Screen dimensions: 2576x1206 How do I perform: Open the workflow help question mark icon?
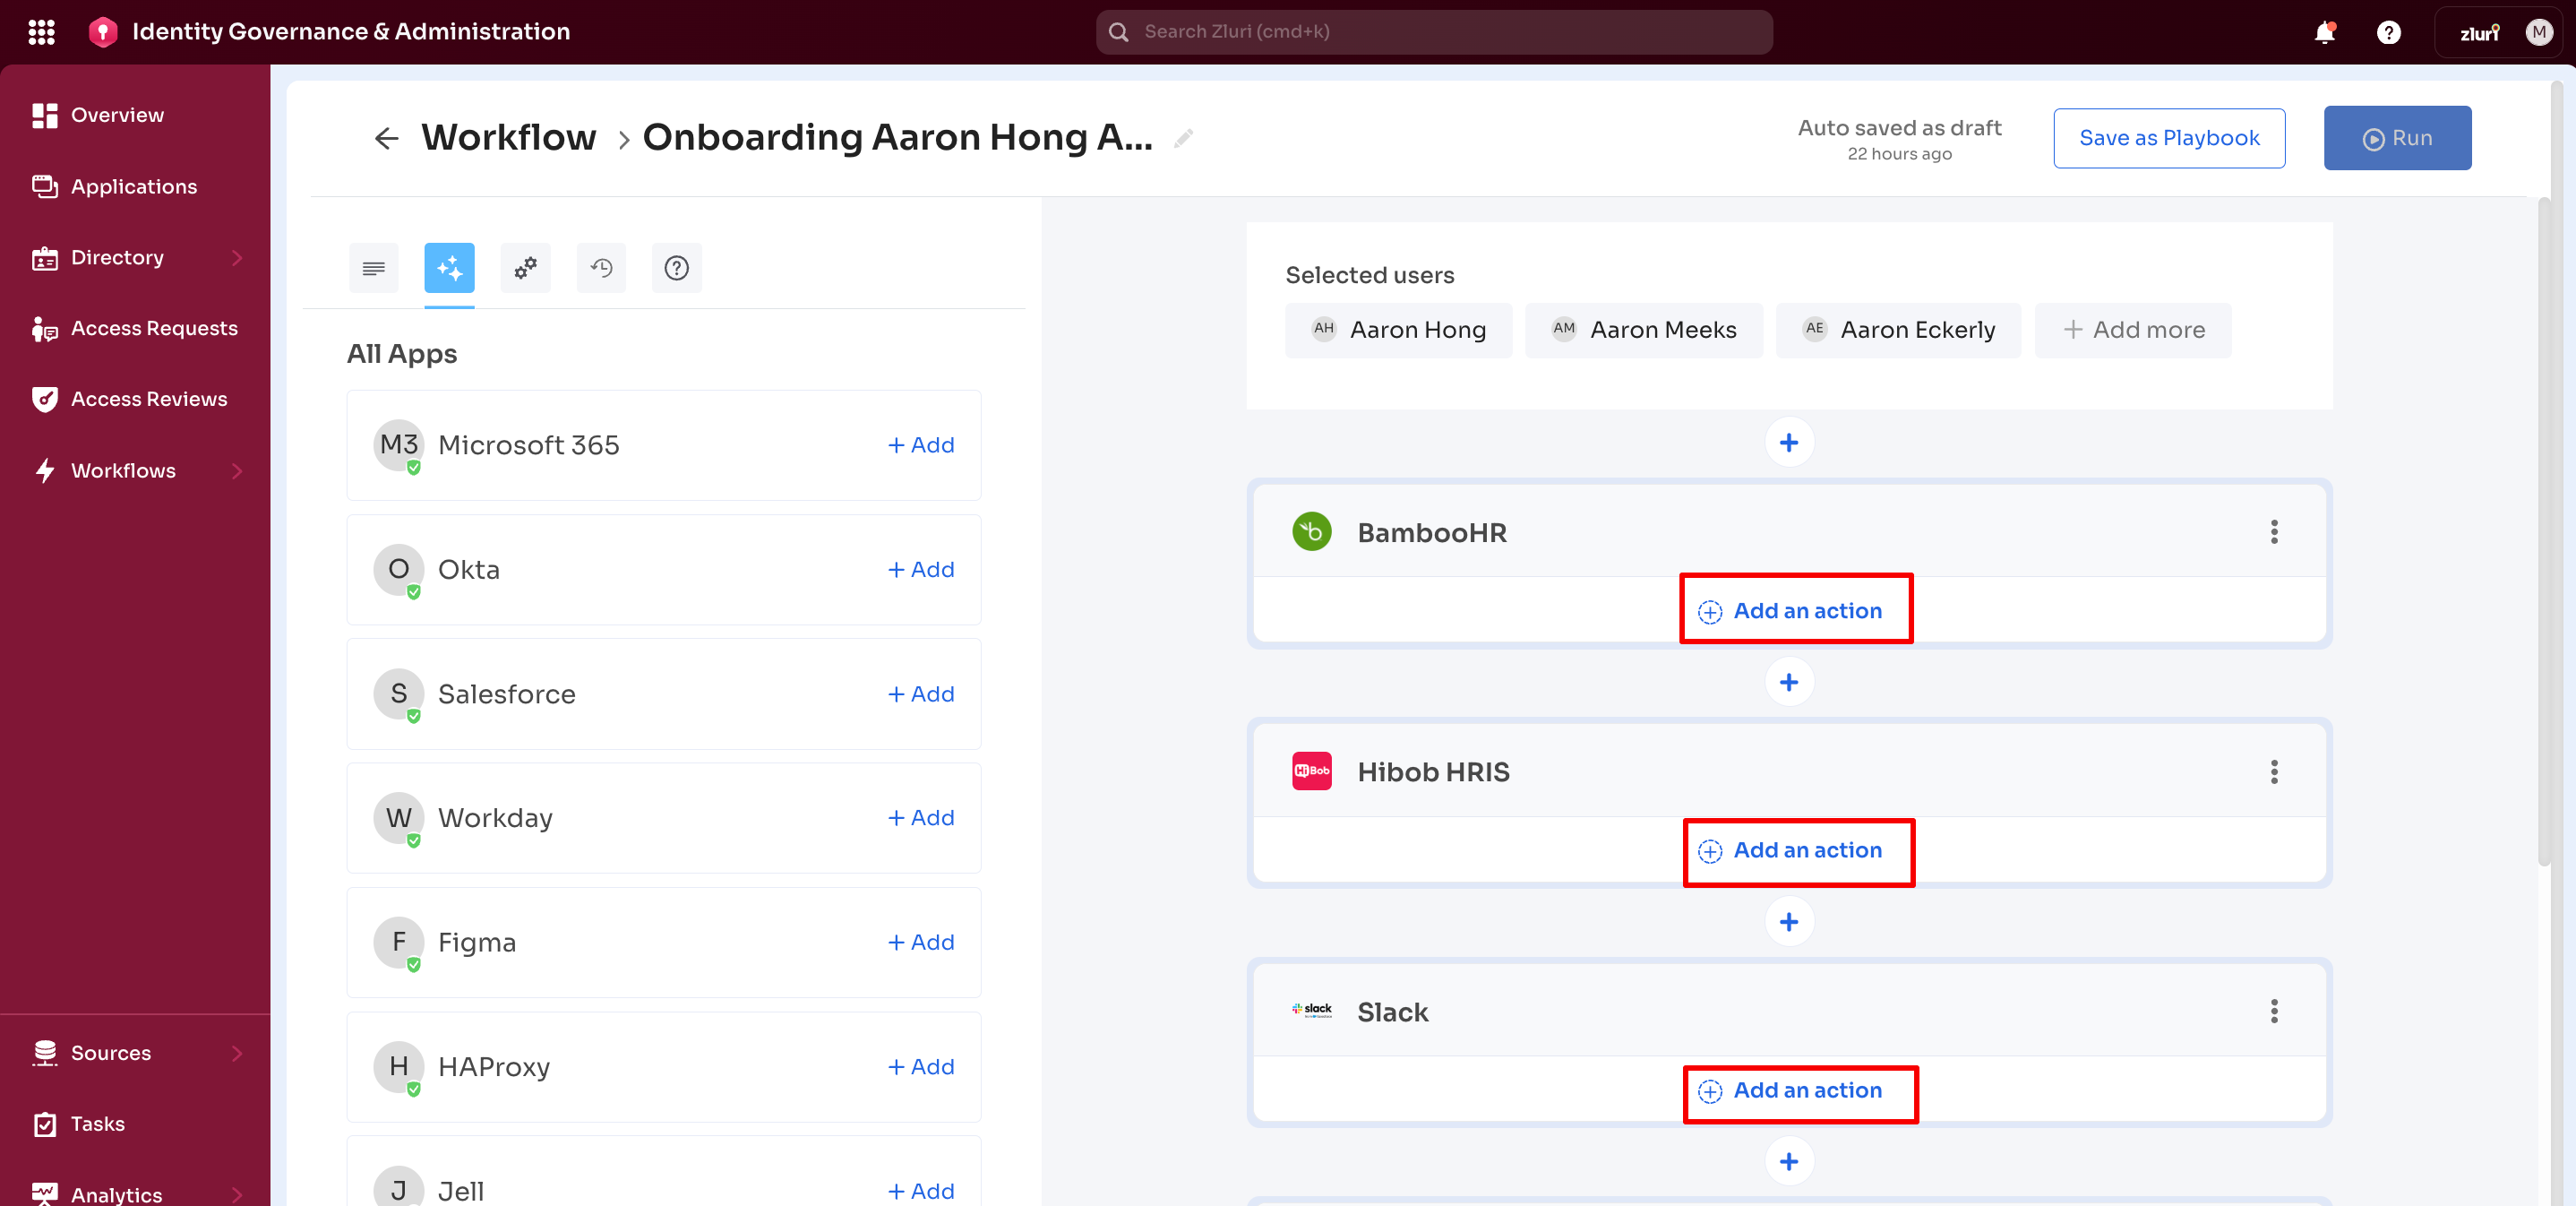[x=677, y=268]
